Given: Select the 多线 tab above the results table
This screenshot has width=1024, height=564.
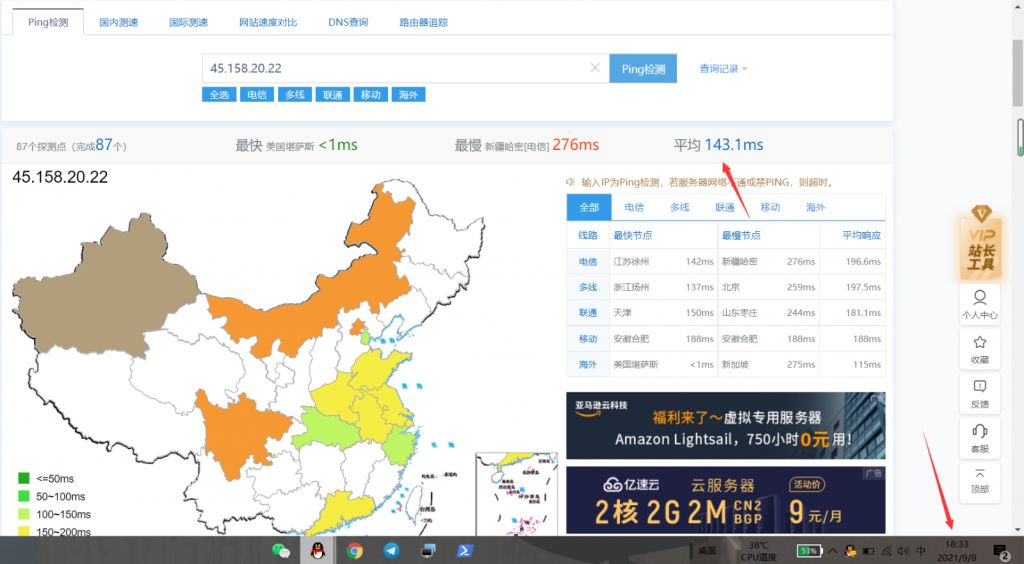Looking at the screenshot, I should tap(679, 207).
